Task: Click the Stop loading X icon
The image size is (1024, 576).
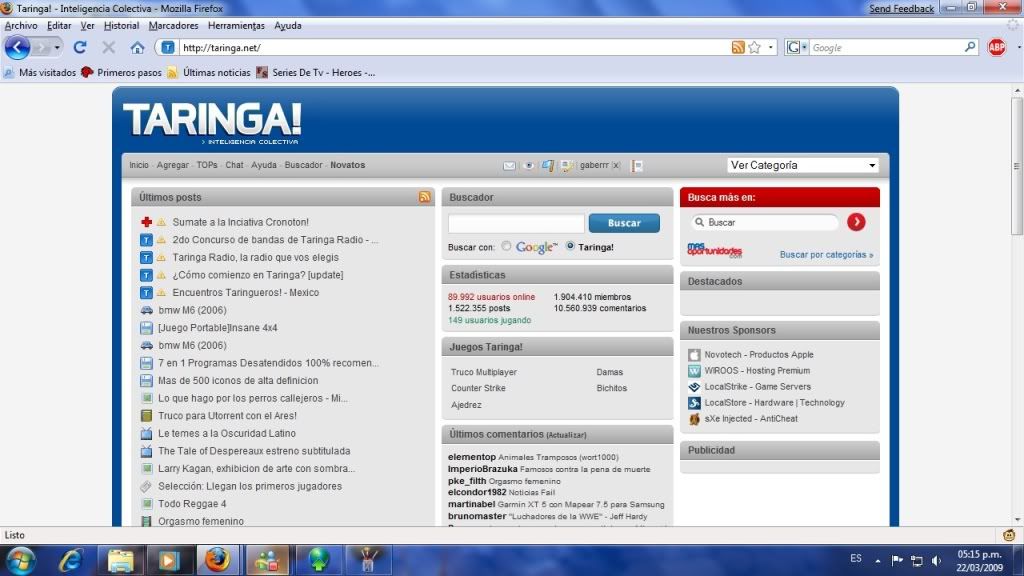Action: 108,48
